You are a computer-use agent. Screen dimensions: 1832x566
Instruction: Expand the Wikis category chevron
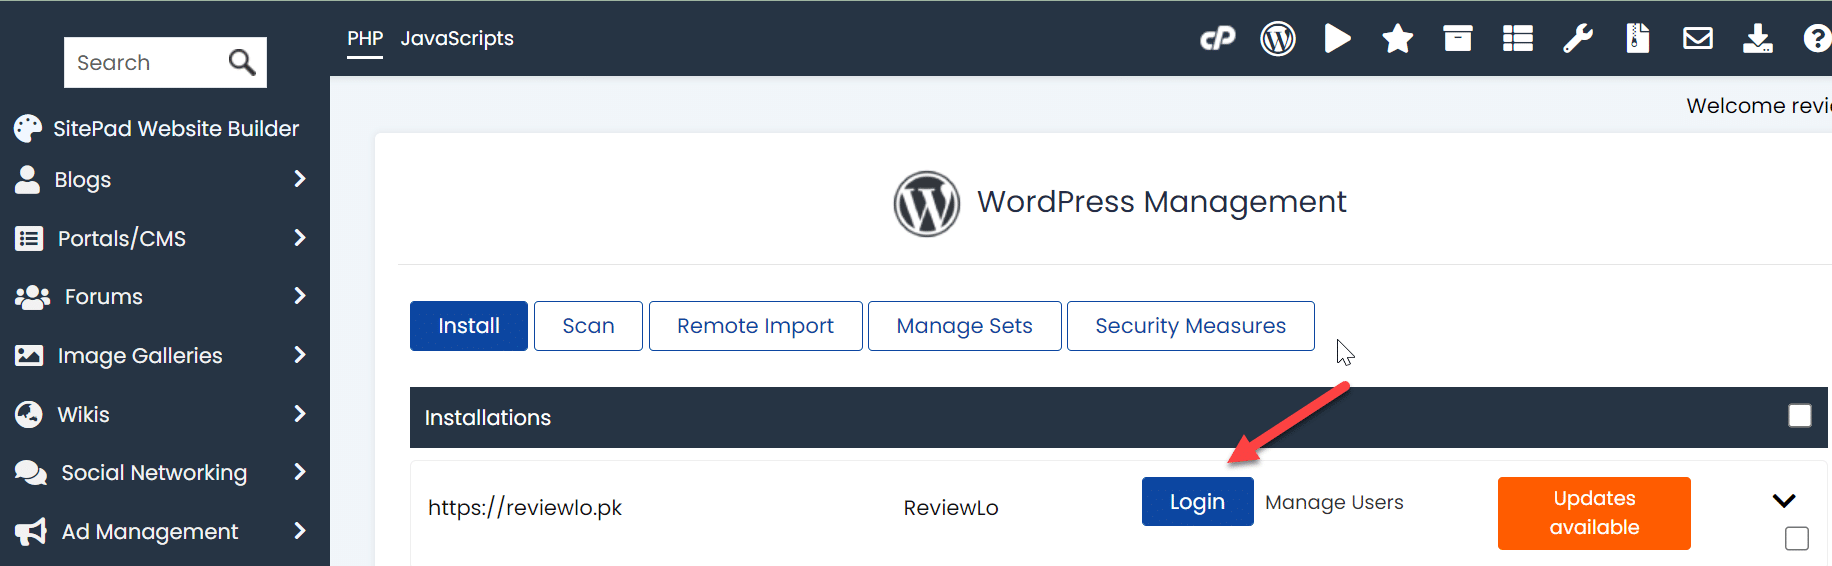pyautogui.click(x=300, y=413)
